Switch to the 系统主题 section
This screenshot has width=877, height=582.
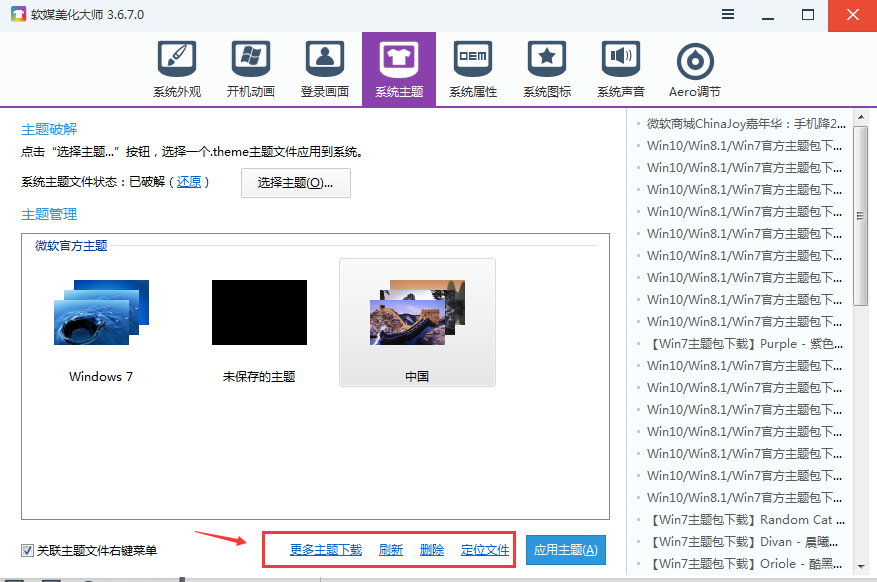pyautogui.click(x=398, y=68)
